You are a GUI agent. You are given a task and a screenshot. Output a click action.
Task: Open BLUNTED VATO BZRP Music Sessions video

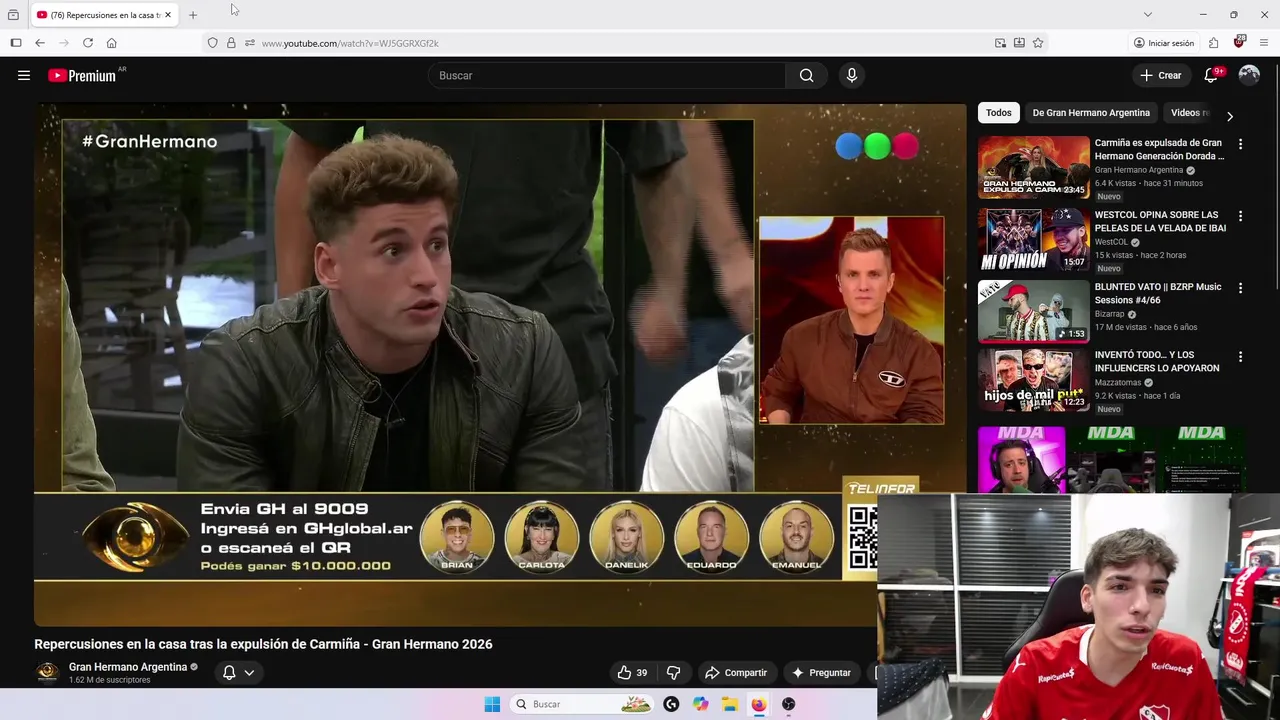pyautogui.click(x=1158, y=293)
